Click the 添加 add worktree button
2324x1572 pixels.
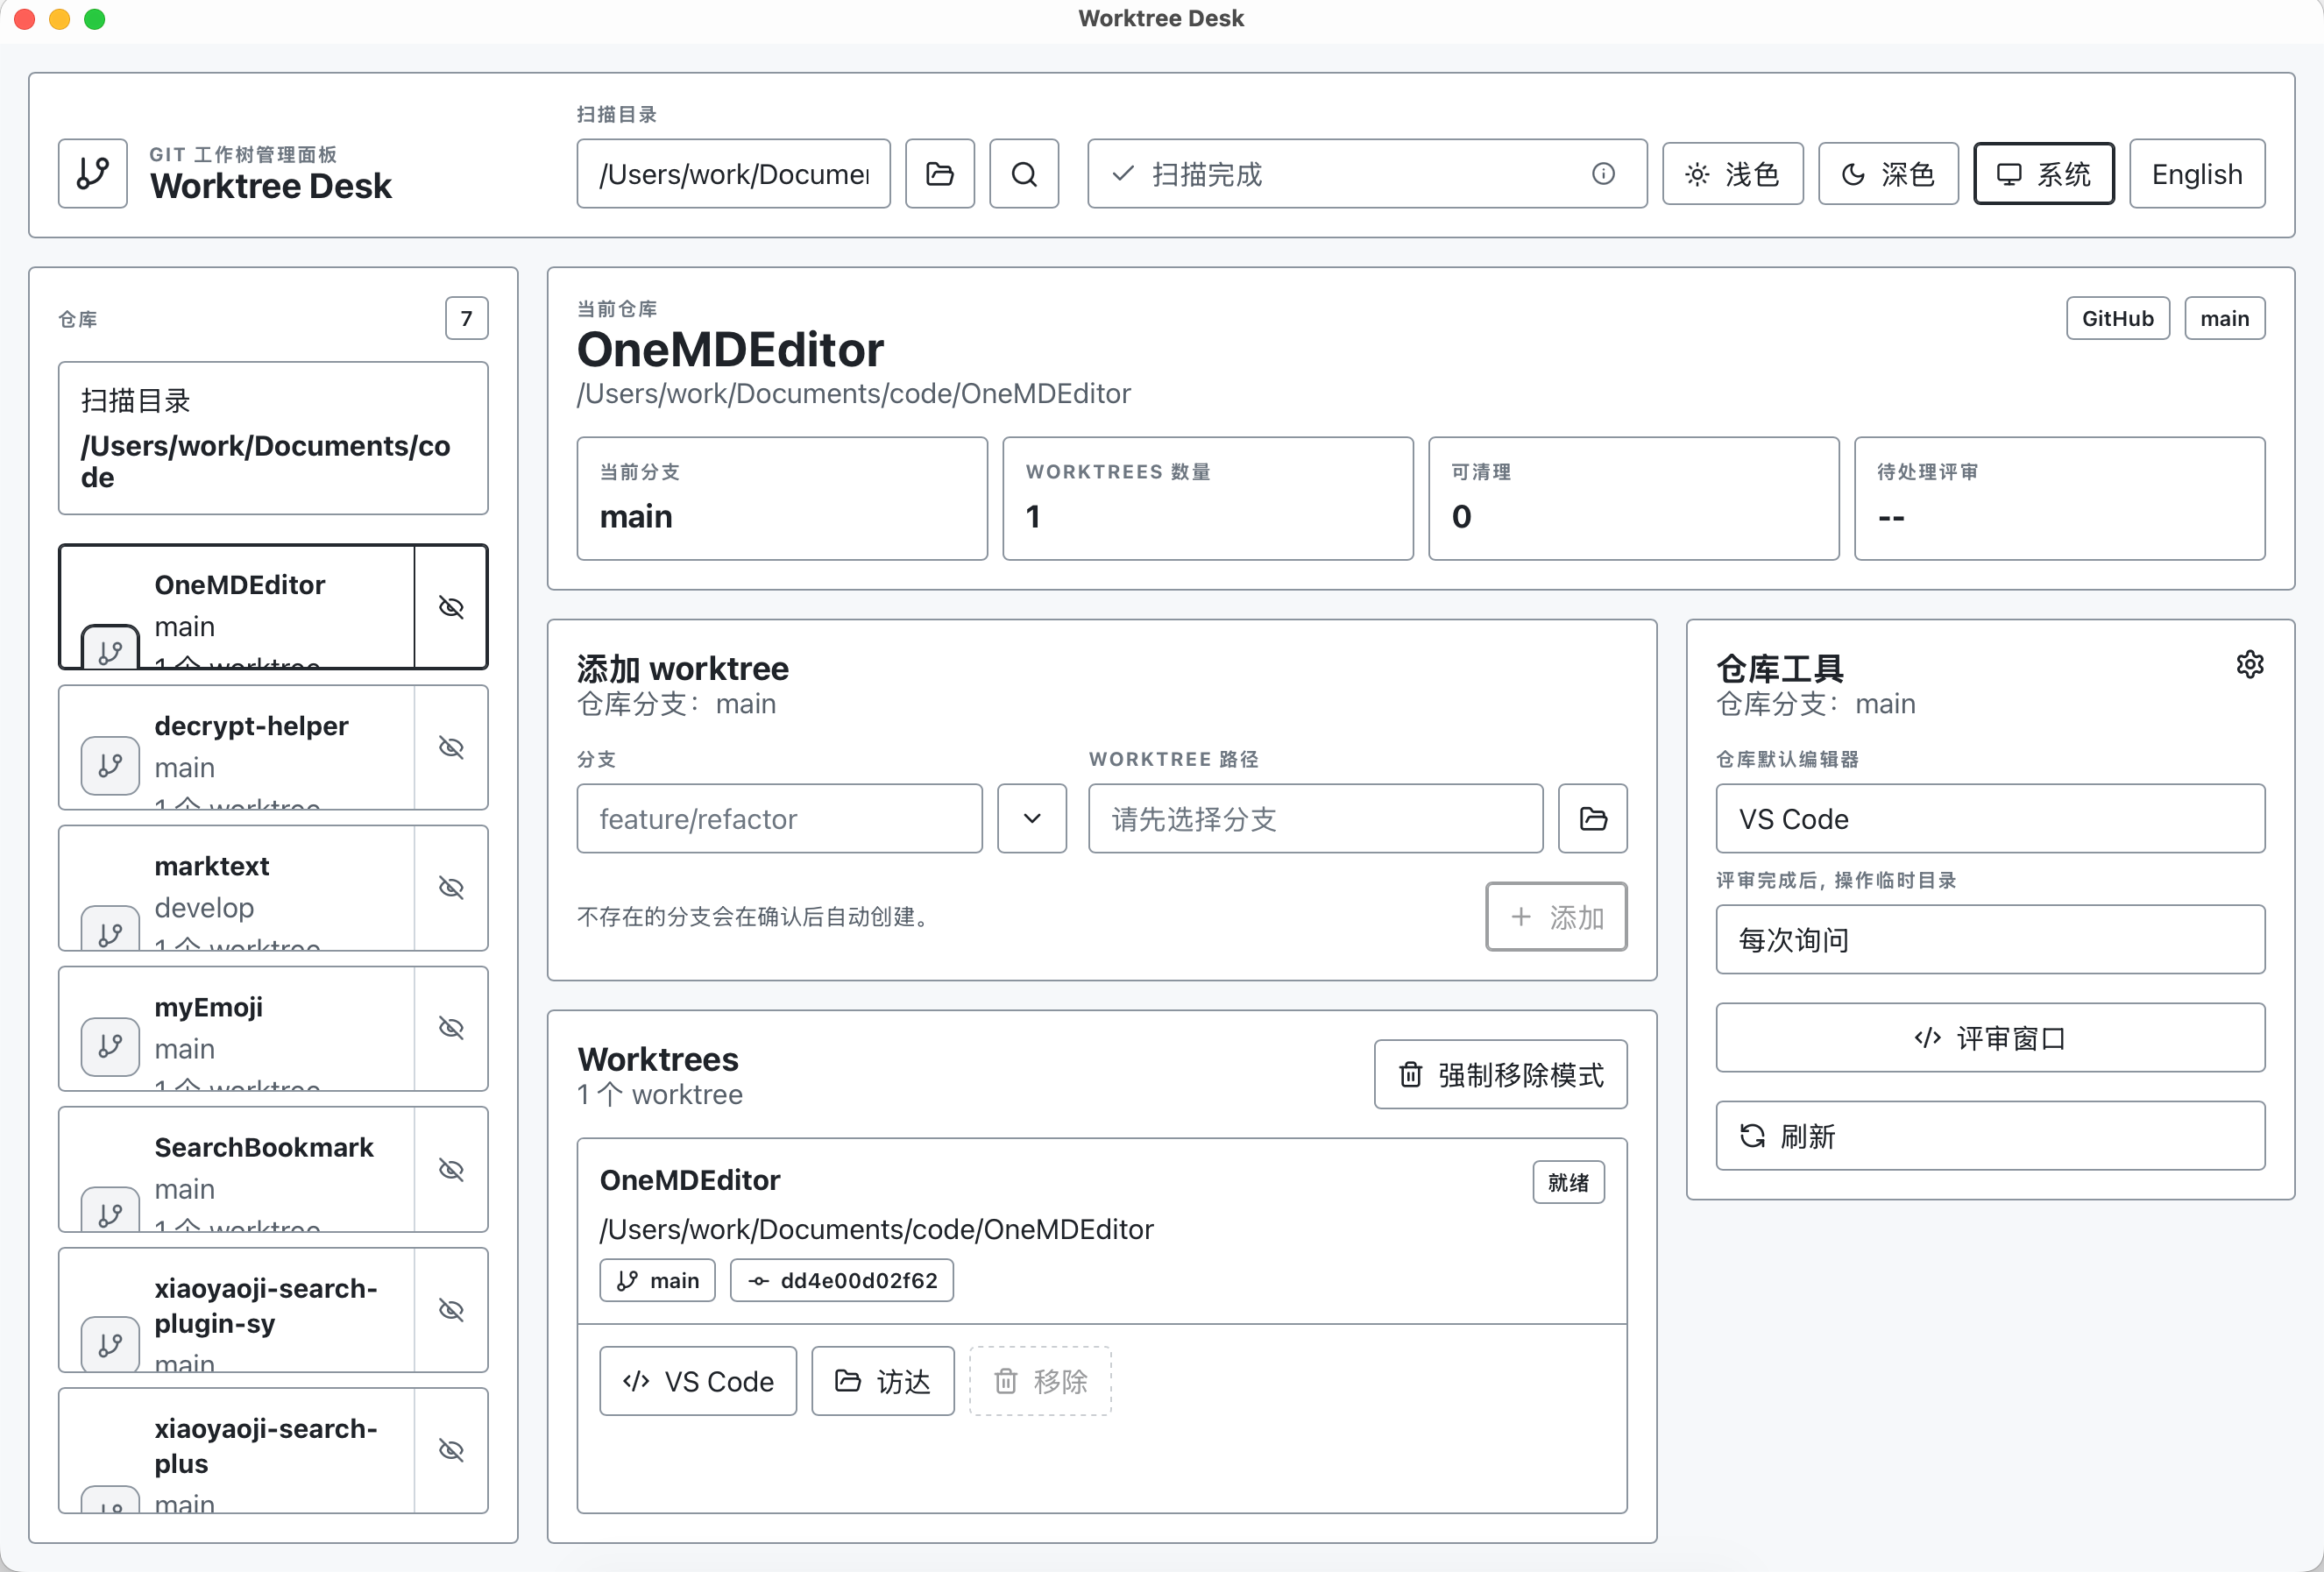(x=1556, y=917)
